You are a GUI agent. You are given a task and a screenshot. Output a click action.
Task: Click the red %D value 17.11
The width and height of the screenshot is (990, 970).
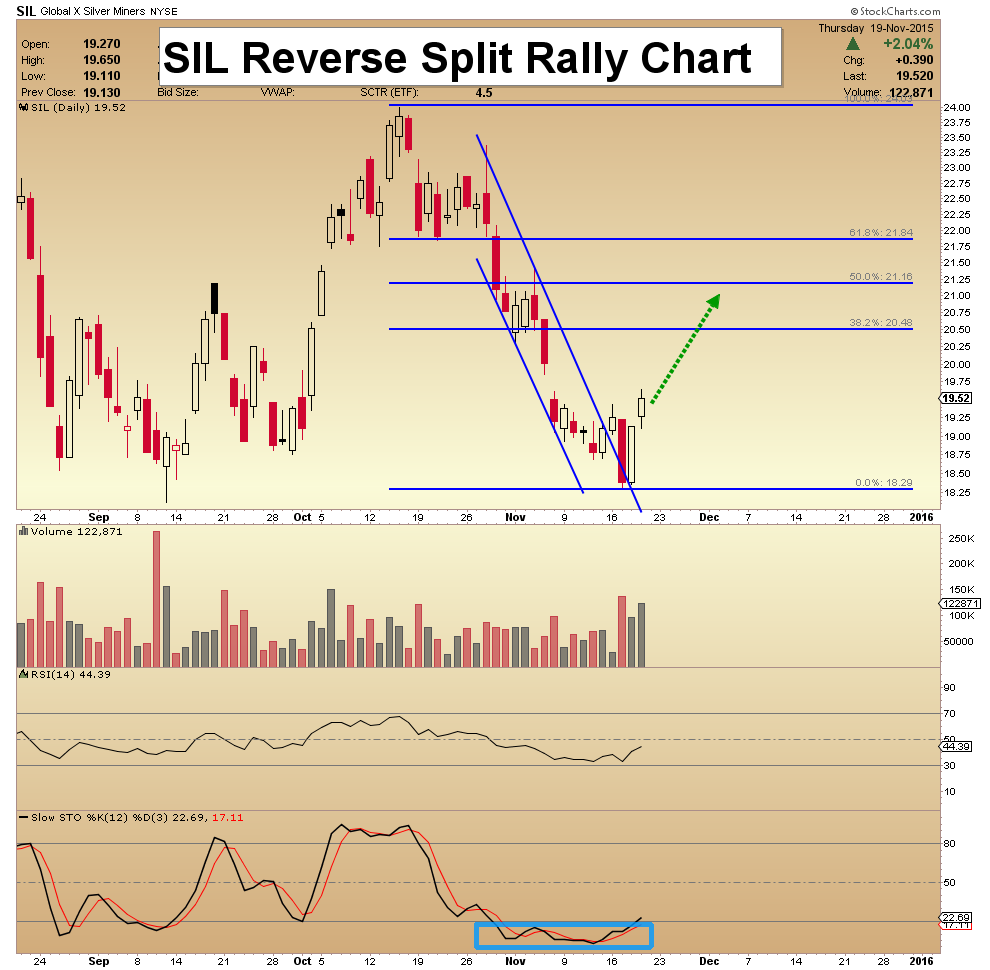pyautogui.click(x=228, y=817)
